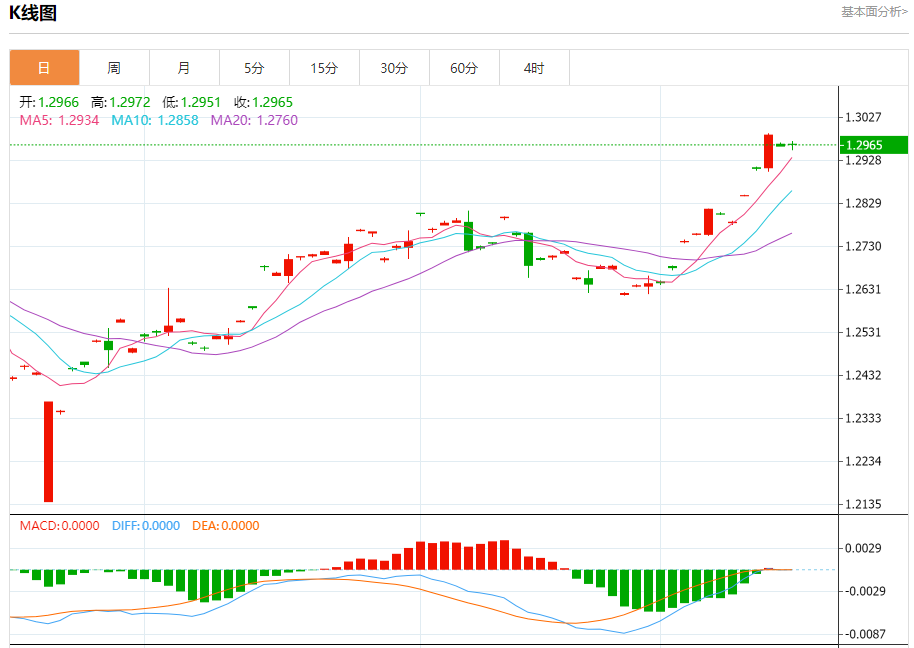Click the high price 1.2972 value

click(x=129, y=103)
